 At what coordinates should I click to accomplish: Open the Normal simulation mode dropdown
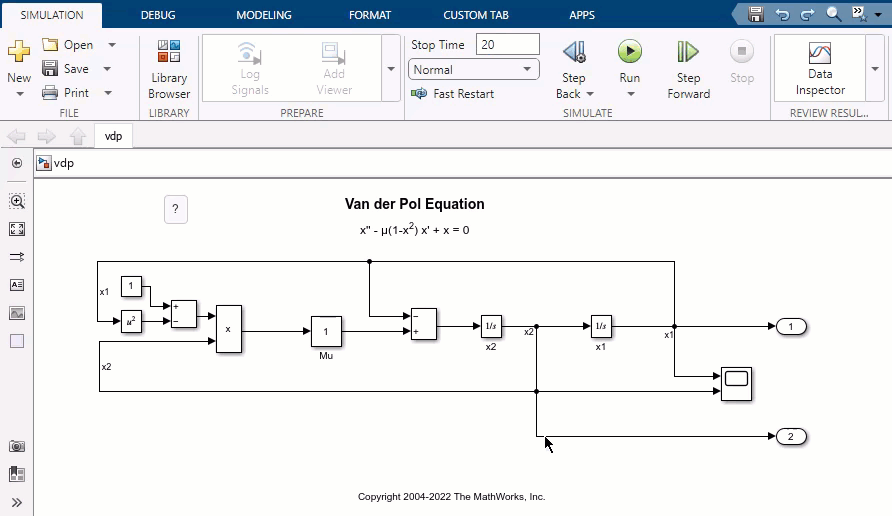(x=474, y=70)
